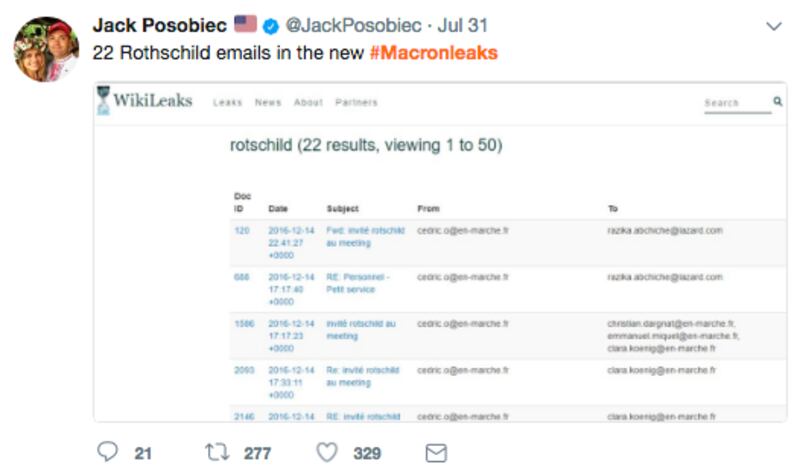Open document ID 120 link

(241, 230)
